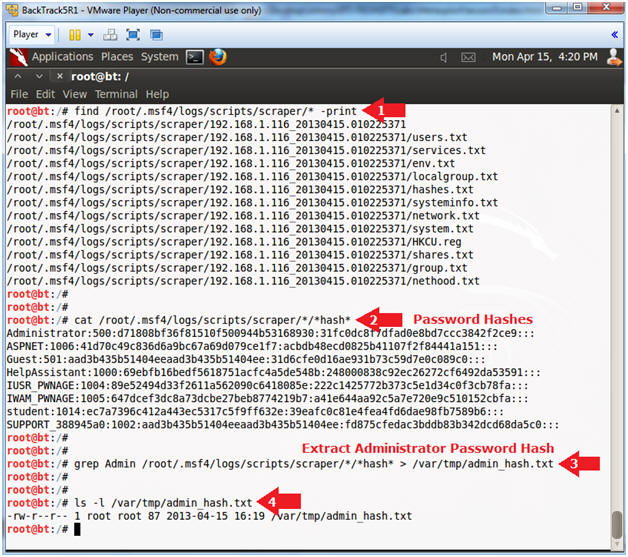Collapse the VMware toolbar double chevron
The width and height of the screenshot is (628, 557).
pyautogui.click(x=614, y=35)
